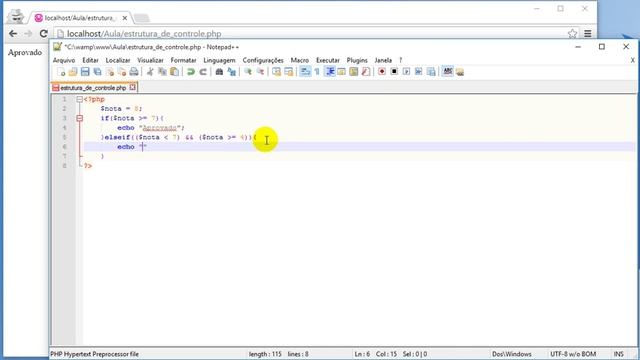The width and height of the screenshot is (640, 360).
Task: Close all documents using toolbar icon
Action: [x=122, y=72]
